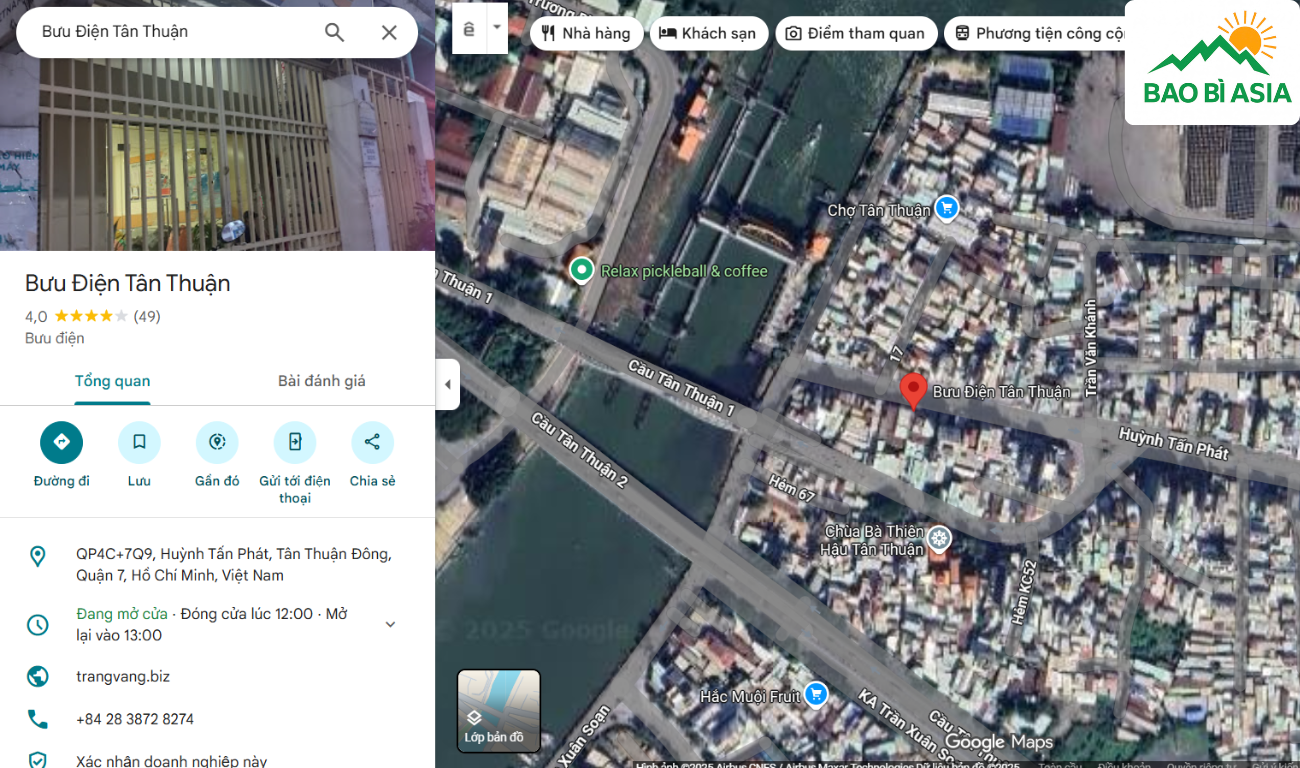Click the Đường đi directions icon
Screen dimensions: 1300x768
pyautogui.click(x=61, y=442)
